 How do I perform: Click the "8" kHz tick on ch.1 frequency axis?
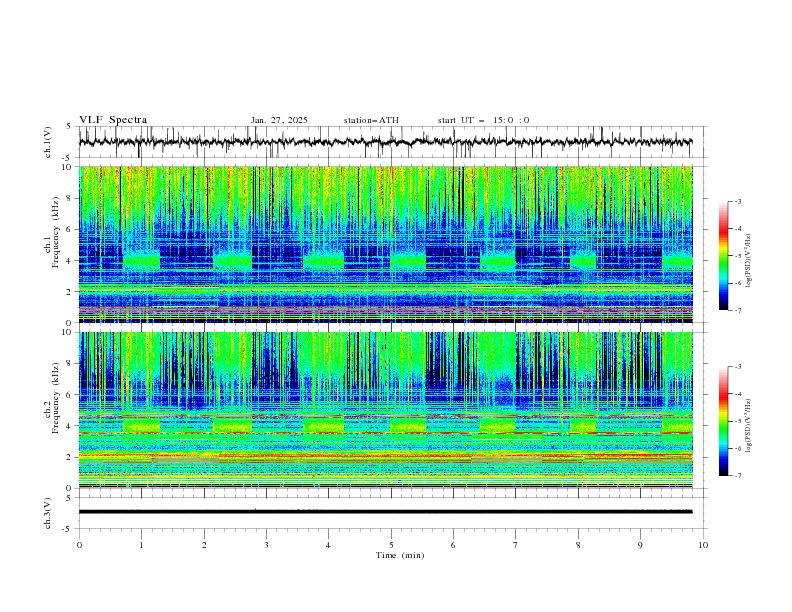click(70, 198)
